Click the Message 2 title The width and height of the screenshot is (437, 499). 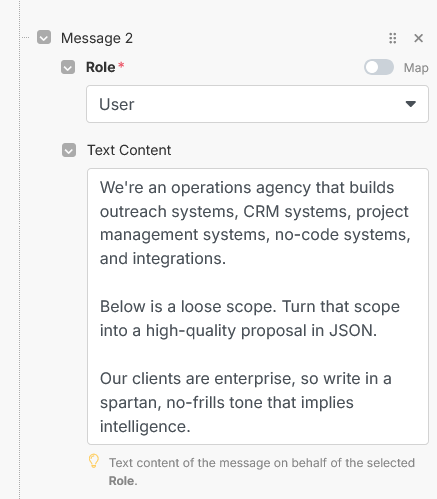coord(97,38)
